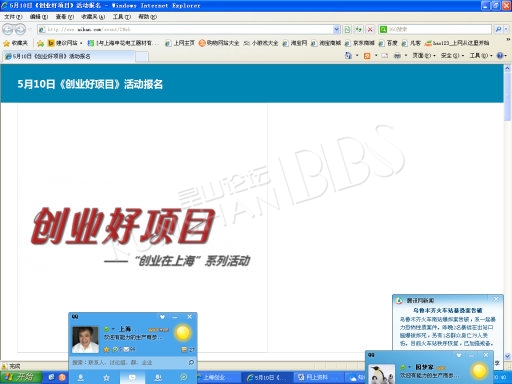Open the 收藏夹 favorites star button
This screenshot has height=384, width=512.
[16, 43]
